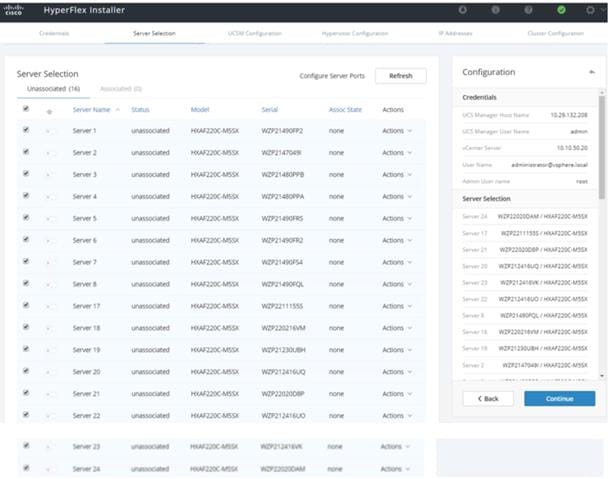Go to the Cluster Configuration step
This screenshot has width=610, height=479.
point(556,33)
